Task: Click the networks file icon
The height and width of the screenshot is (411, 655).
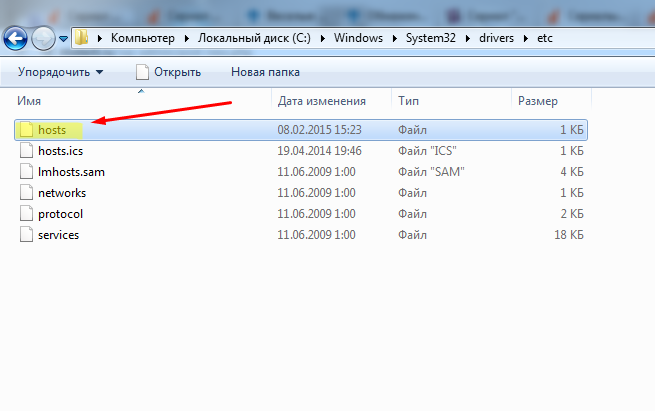Action: click(x=27, y=193)
